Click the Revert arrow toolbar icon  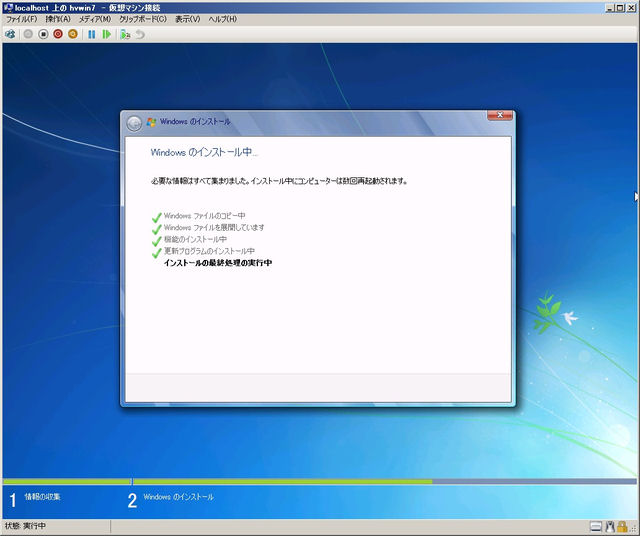(140, 34)
